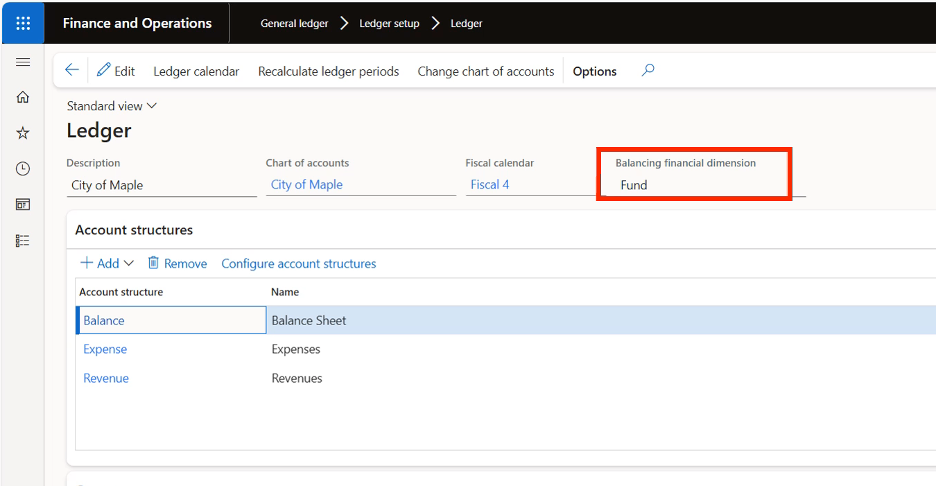Click the Ledger breadcrumb

(466, 23)
